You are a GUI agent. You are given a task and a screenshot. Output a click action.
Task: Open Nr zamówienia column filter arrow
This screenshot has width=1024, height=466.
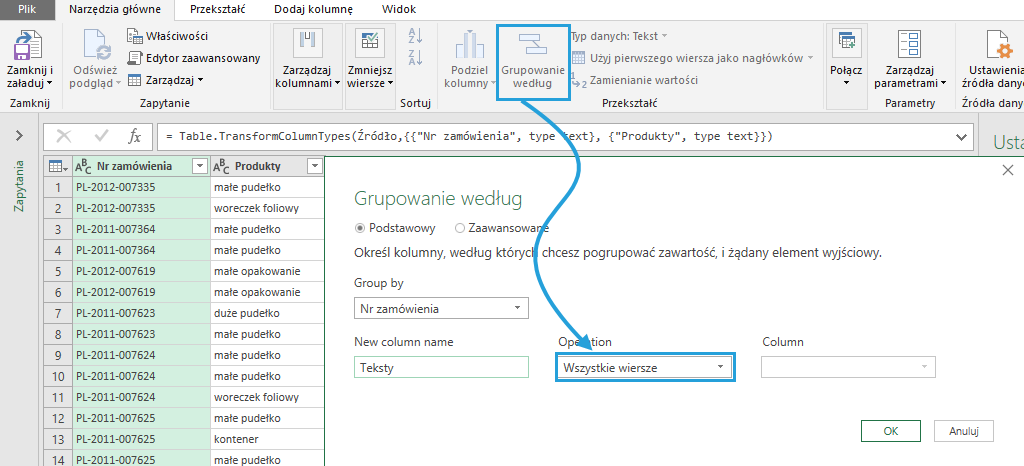click(x=199, y=166)
